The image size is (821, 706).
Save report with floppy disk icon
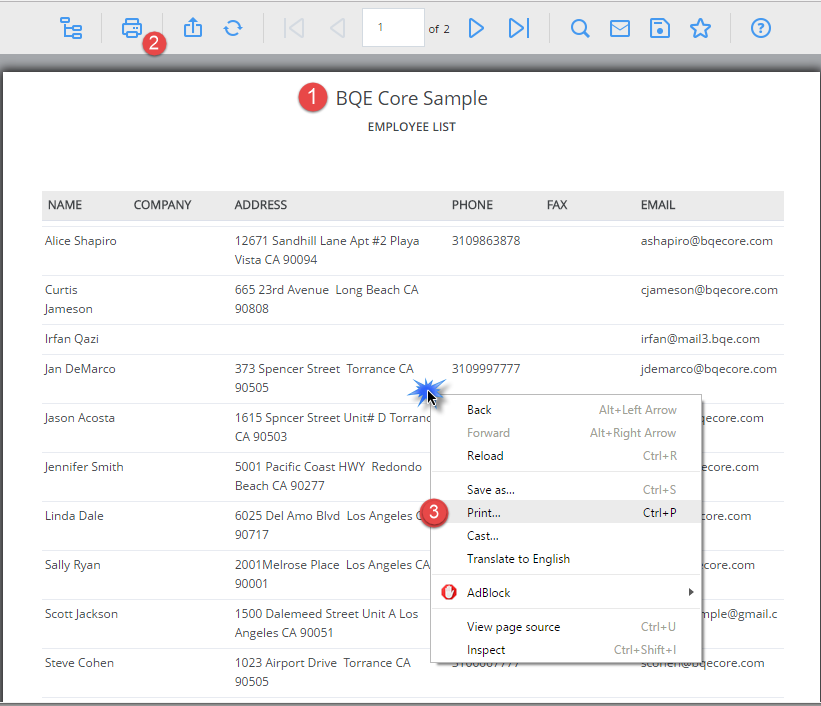click(x=660, y=28)
